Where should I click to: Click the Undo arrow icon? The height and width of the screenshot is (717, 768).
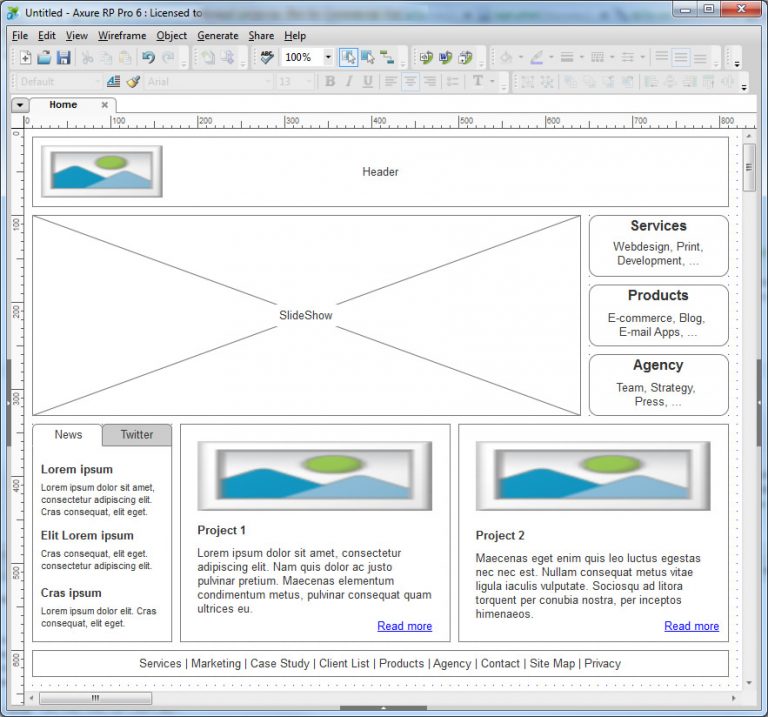click(148, 58)
